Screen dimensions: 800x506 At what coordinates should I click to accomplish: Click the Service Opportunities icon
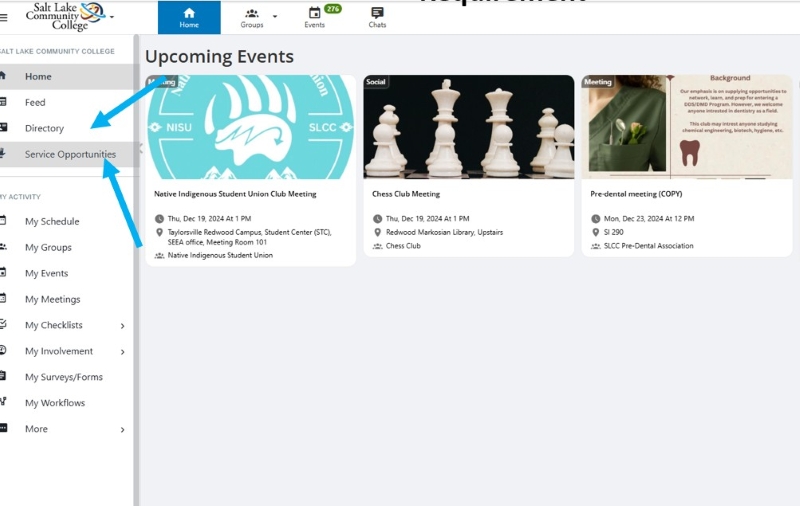click(x=3, y=154)
